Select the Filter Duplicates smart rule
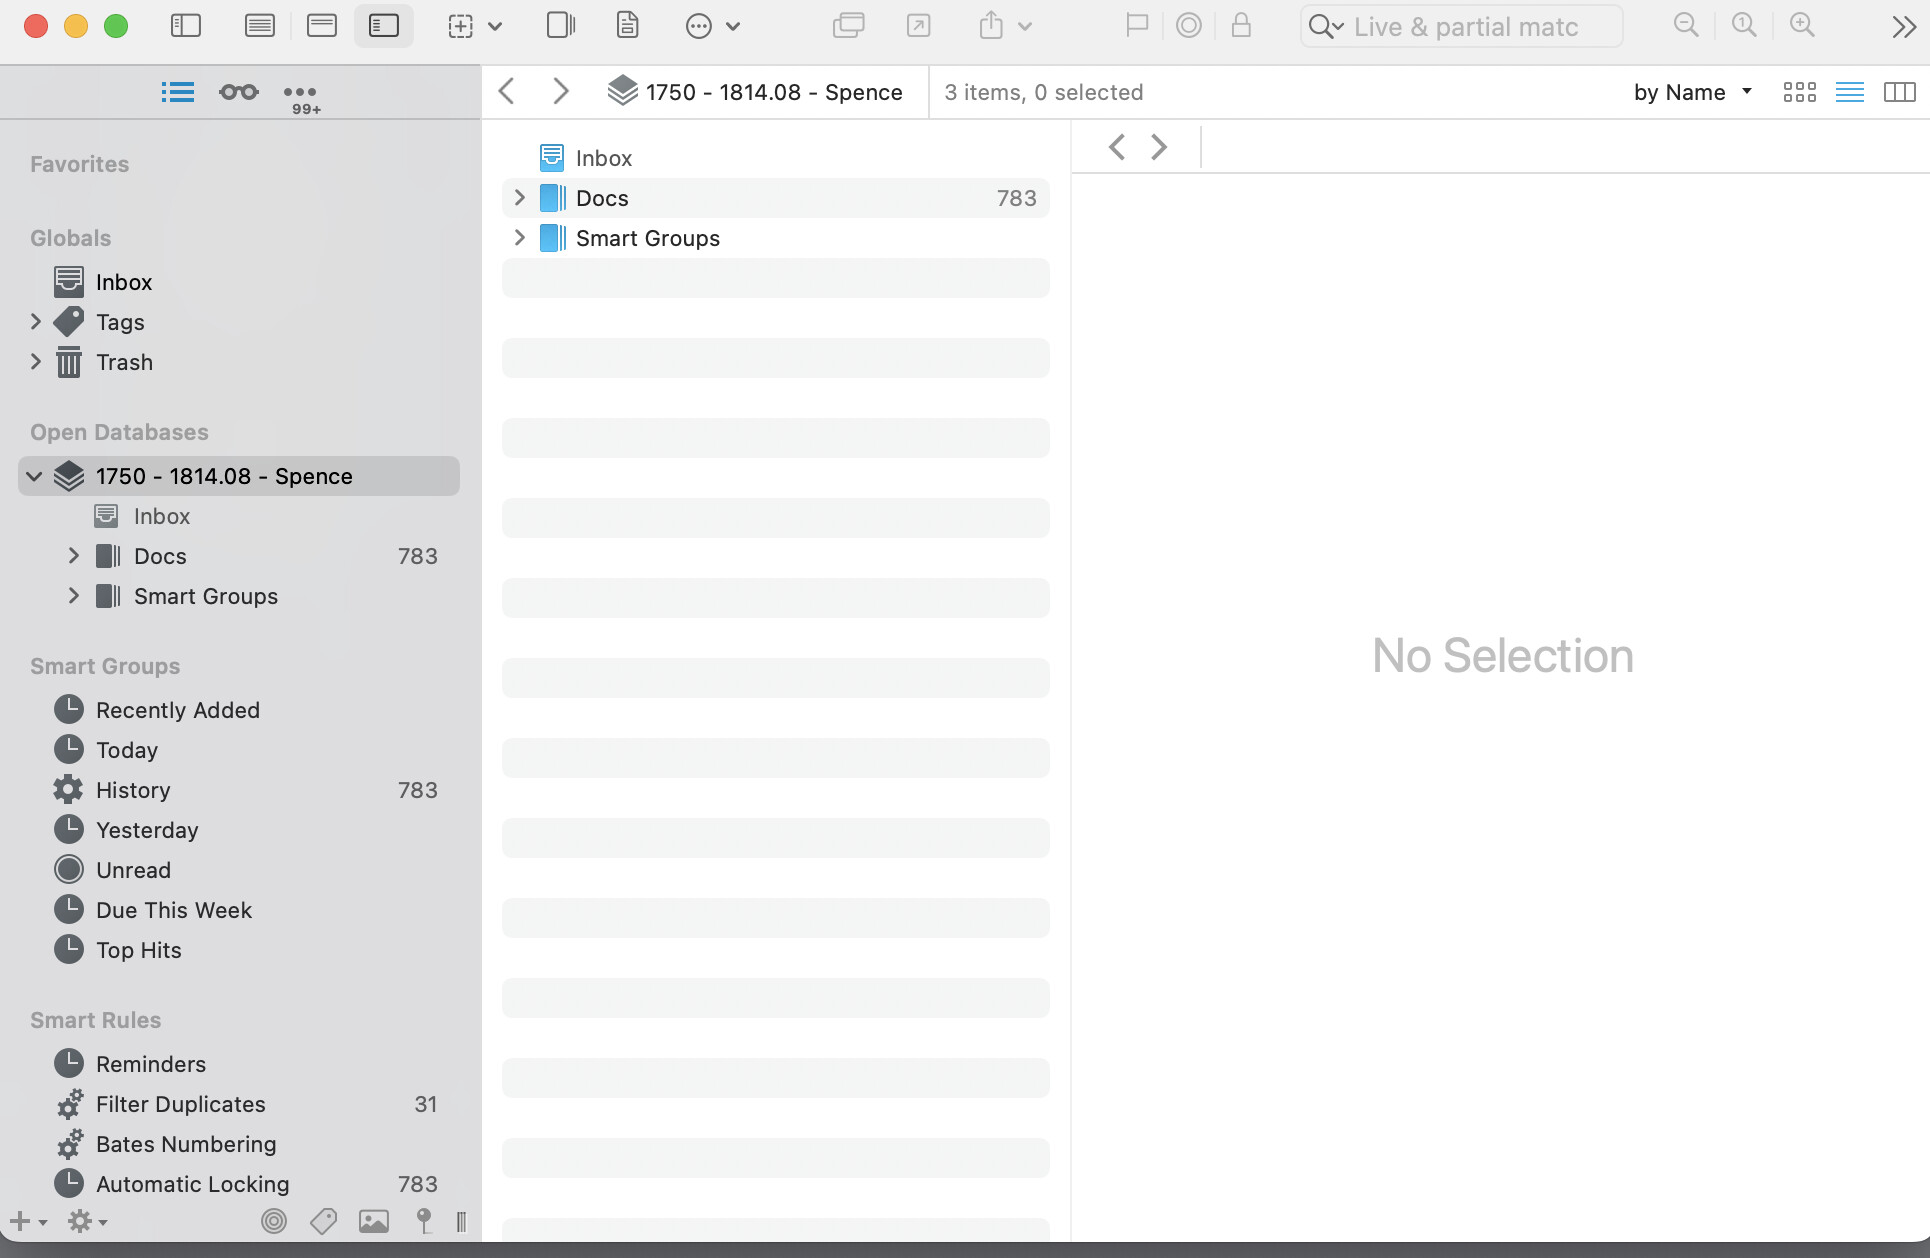This screenshot has height=1258, width=1930. [180, 1104]
